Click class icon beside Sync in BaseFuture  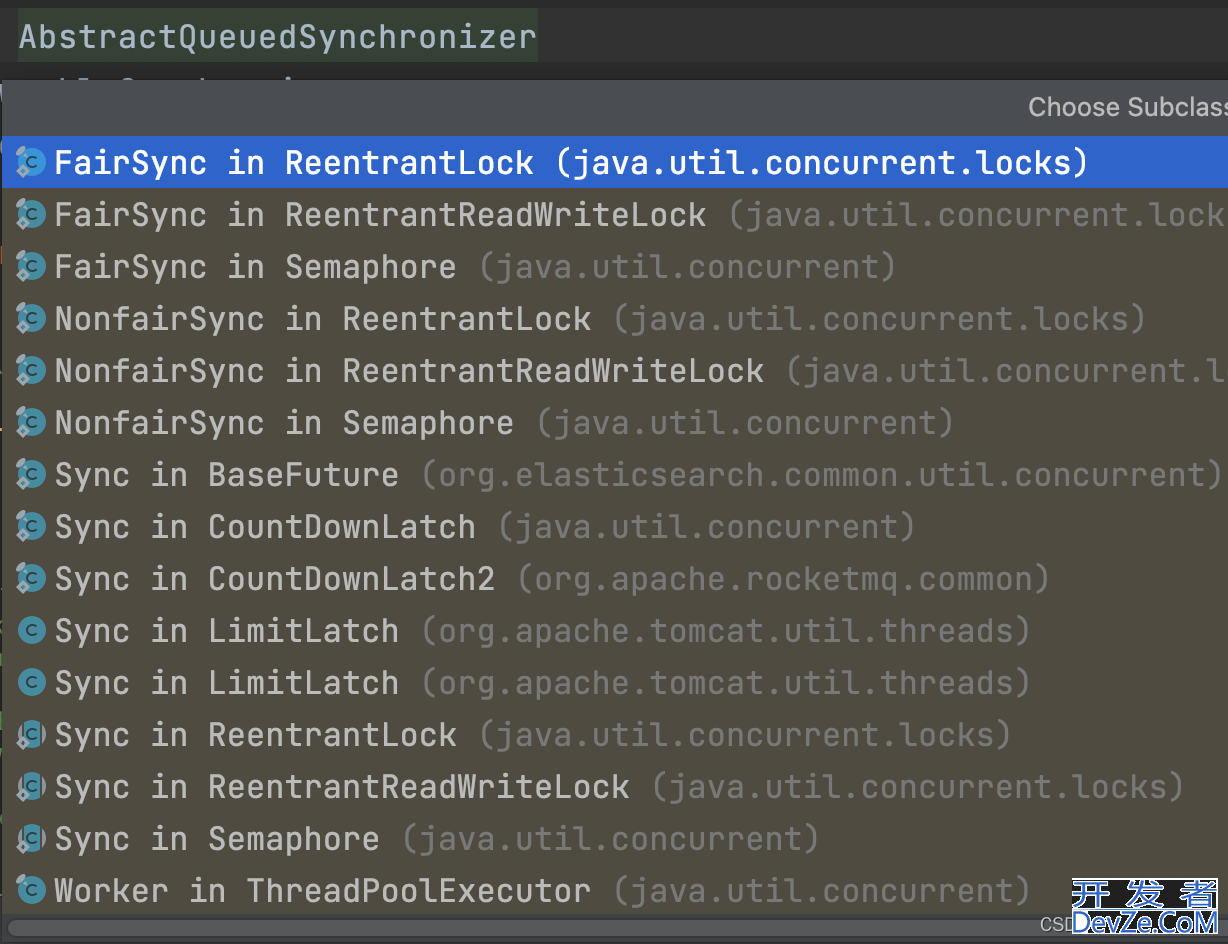pos(31,475)
